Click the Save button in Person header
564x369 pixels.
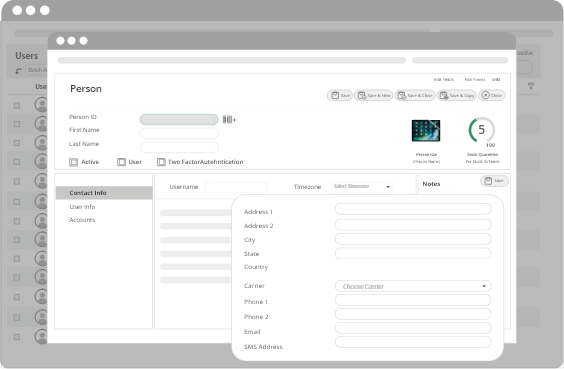340,95
